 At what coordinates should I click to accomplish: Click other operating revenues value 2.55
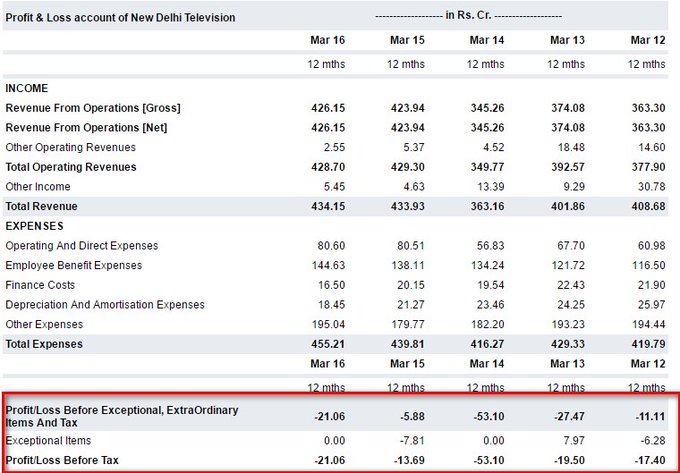(x=334, y=147)
